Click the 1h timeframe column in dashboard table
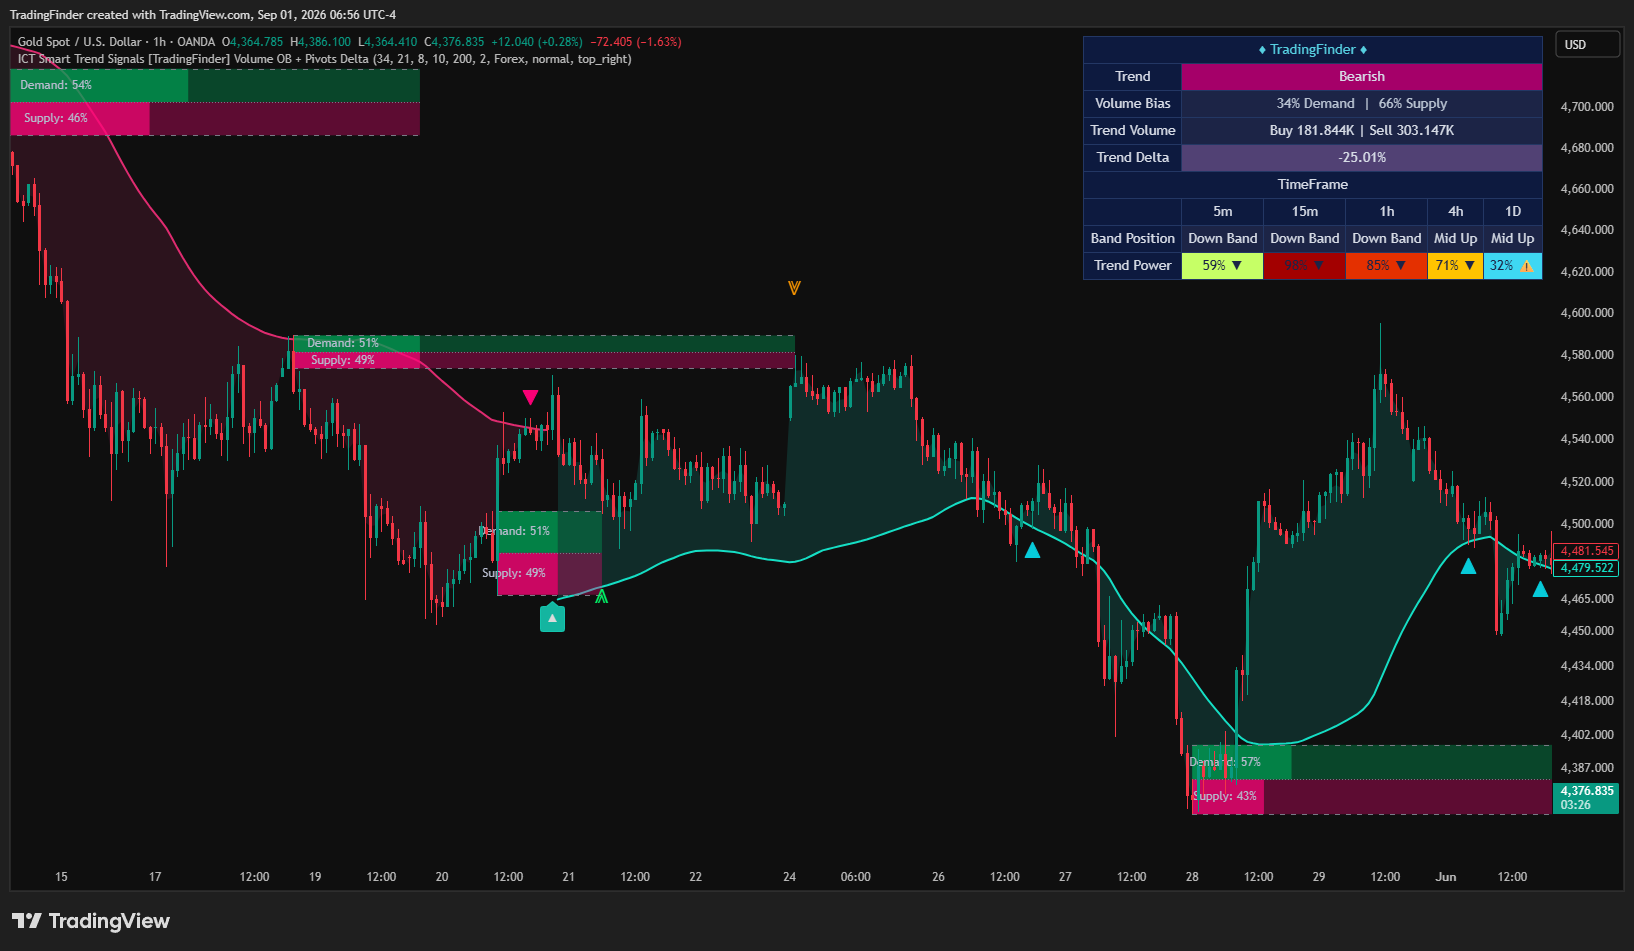The width and height of the screenshot is (1634, 951). (x=1386, y=212)
